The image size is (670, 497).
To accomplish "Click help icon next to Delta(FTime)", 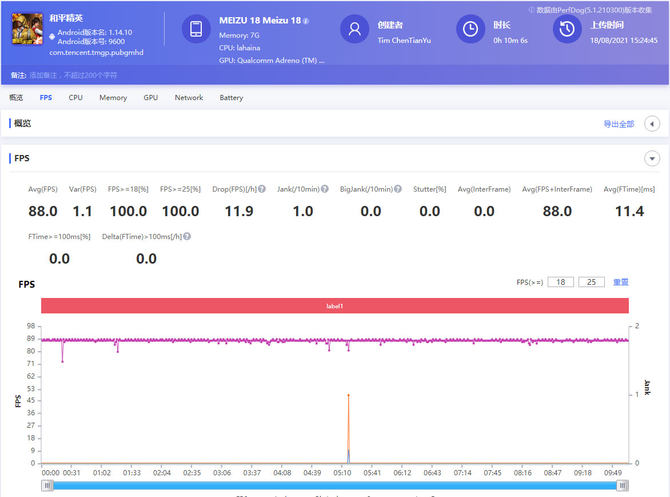I will click(187, 236).
